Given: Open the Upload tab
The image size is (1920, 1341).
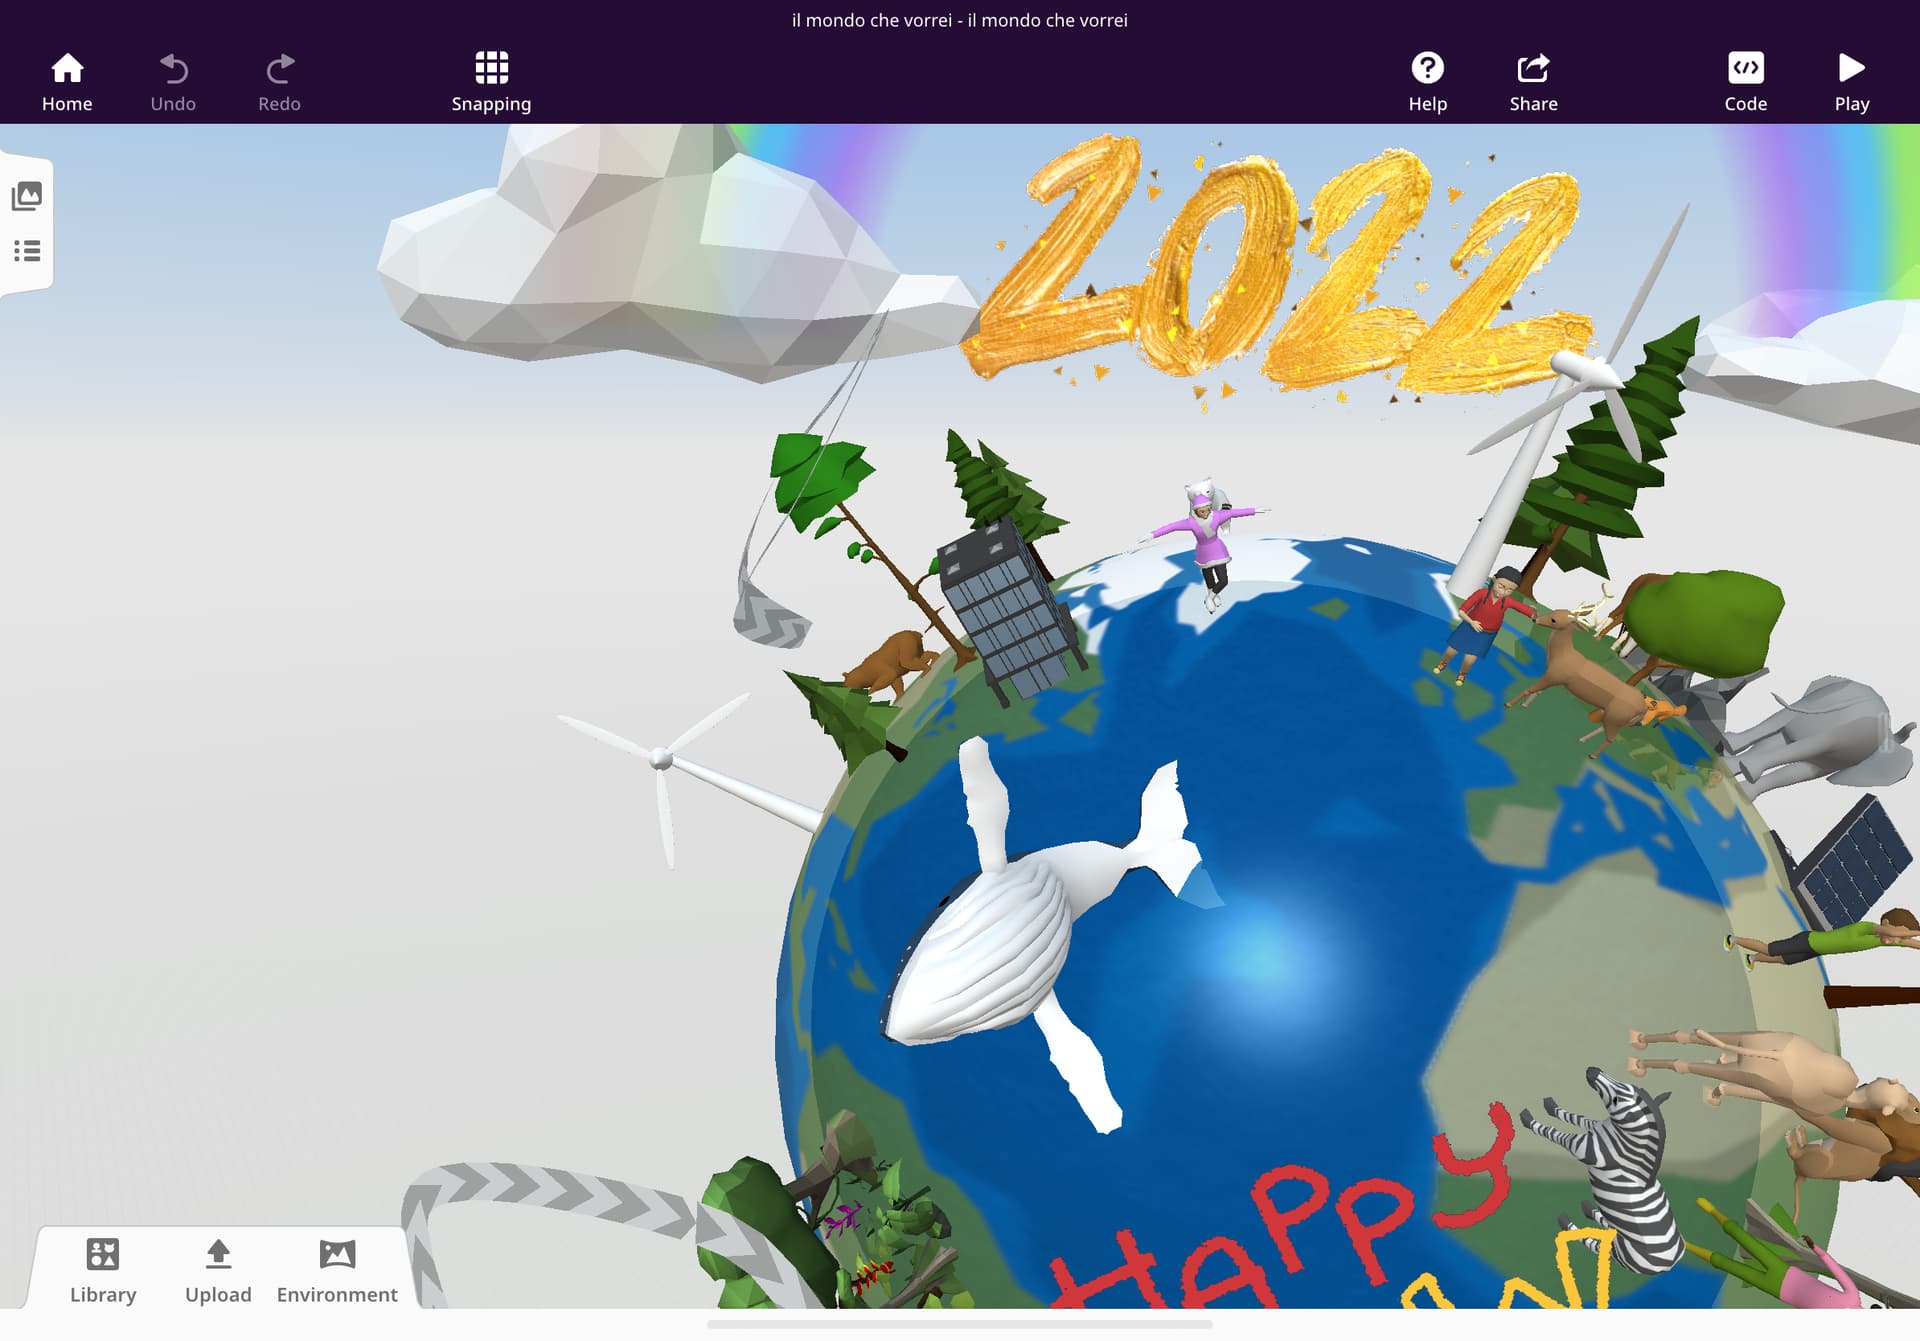Looking at the screenshot, I should (218, 1270).
